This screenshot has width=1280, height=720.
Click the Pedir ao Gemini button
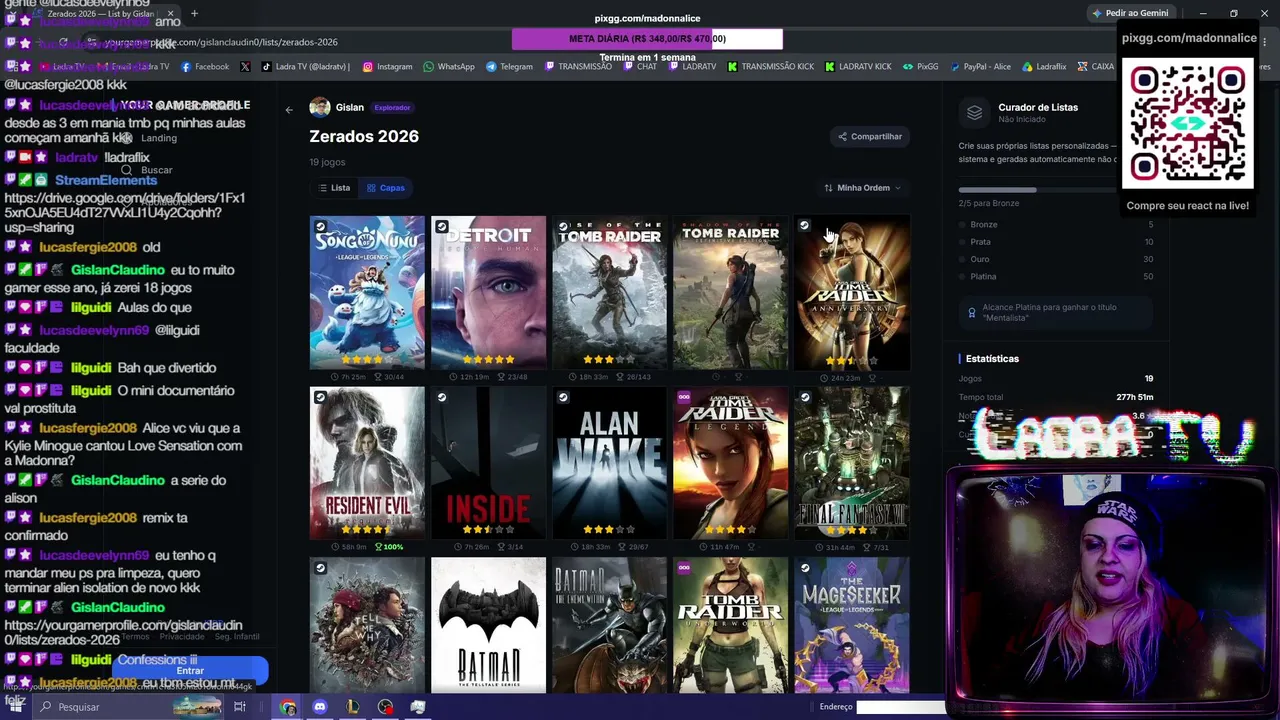point(1130,13)
